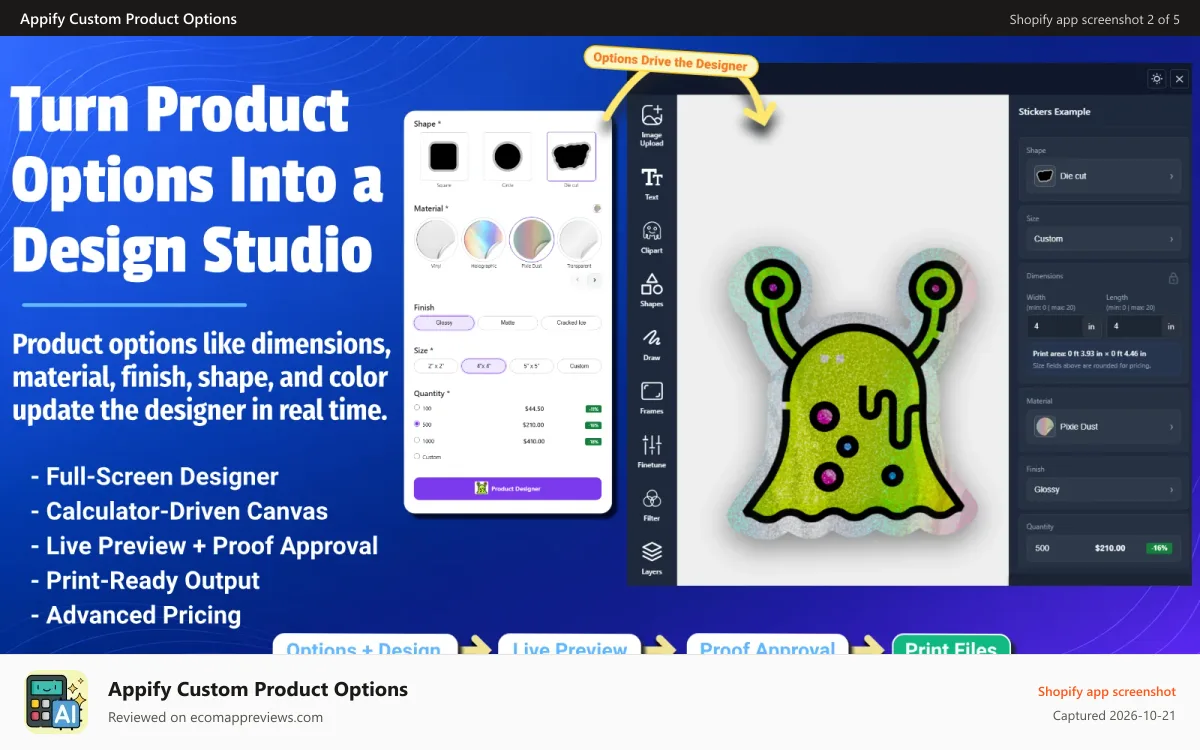1200x750 pixels.
Task: Select the Custom quantity radio button
Action: point(417,456)
